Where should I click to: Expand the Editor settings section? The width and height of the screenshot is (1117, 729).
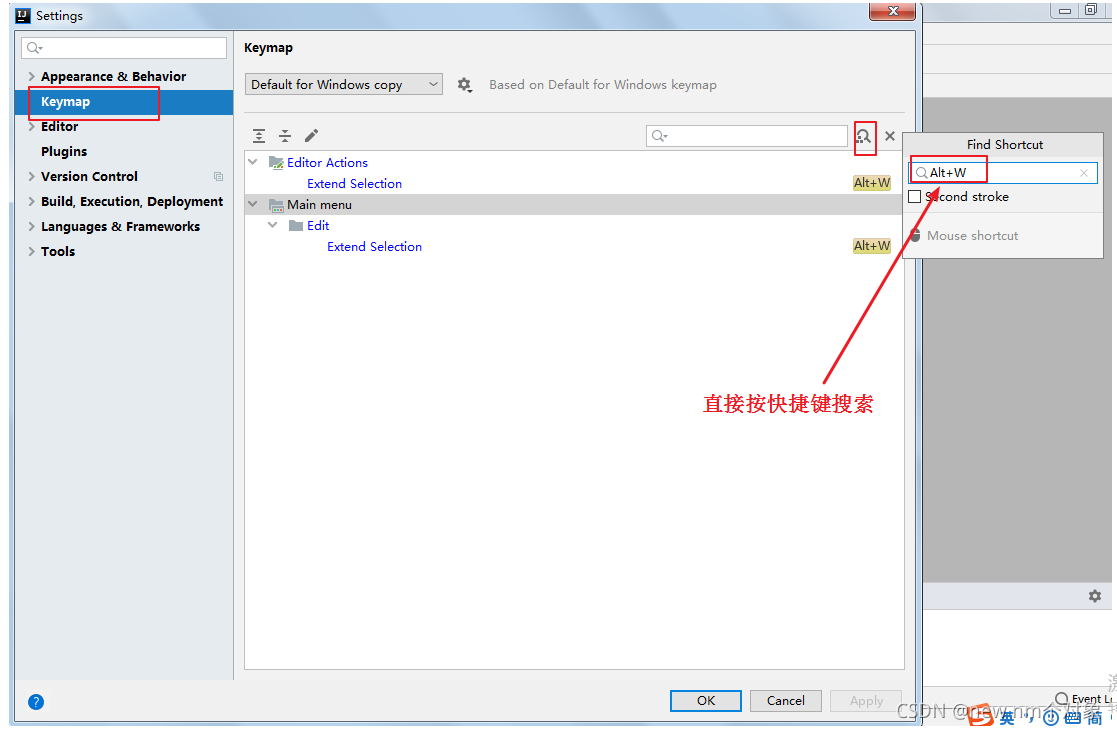[x=31, y=127]
